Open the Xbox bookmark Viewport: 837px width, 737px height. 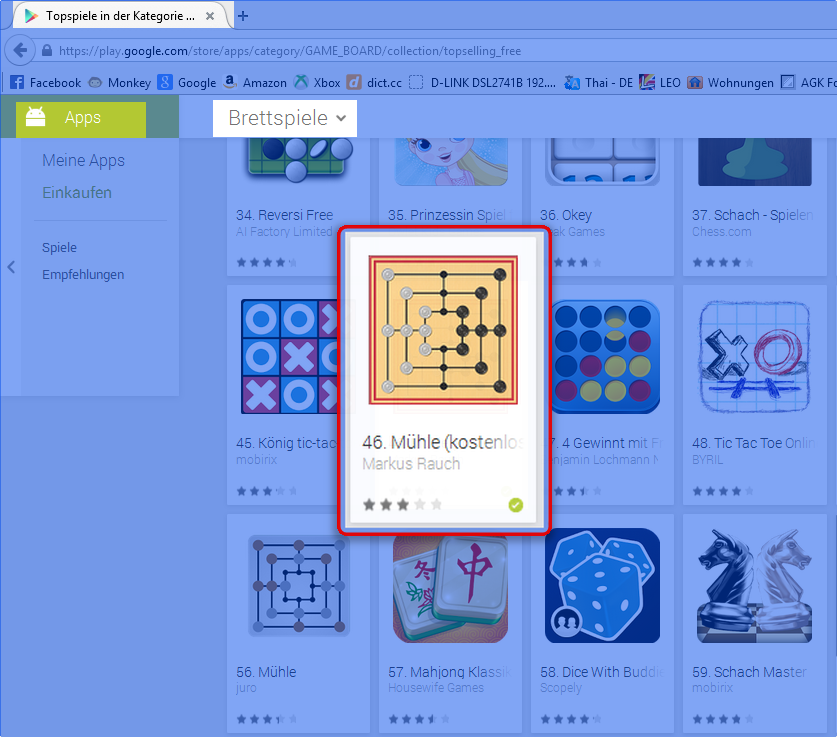[x=317, y=83]
